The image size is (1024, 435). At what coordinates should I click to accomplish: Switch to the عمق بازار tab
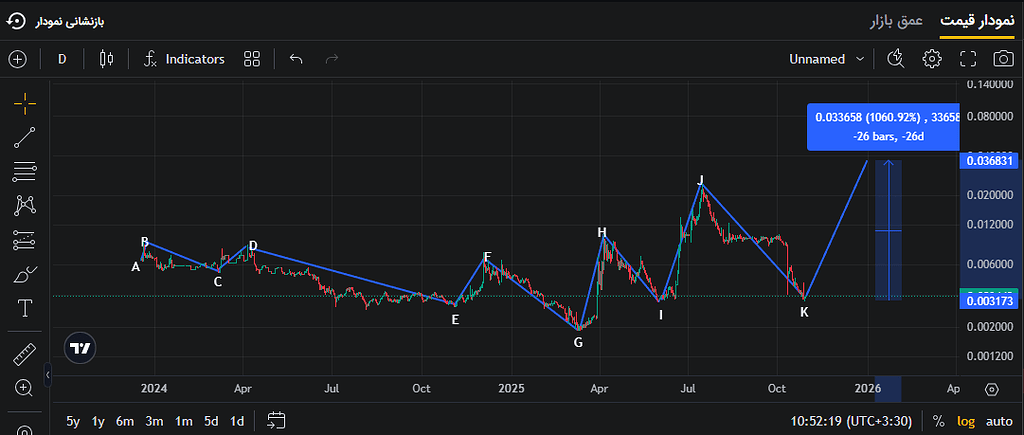point(895,21)
